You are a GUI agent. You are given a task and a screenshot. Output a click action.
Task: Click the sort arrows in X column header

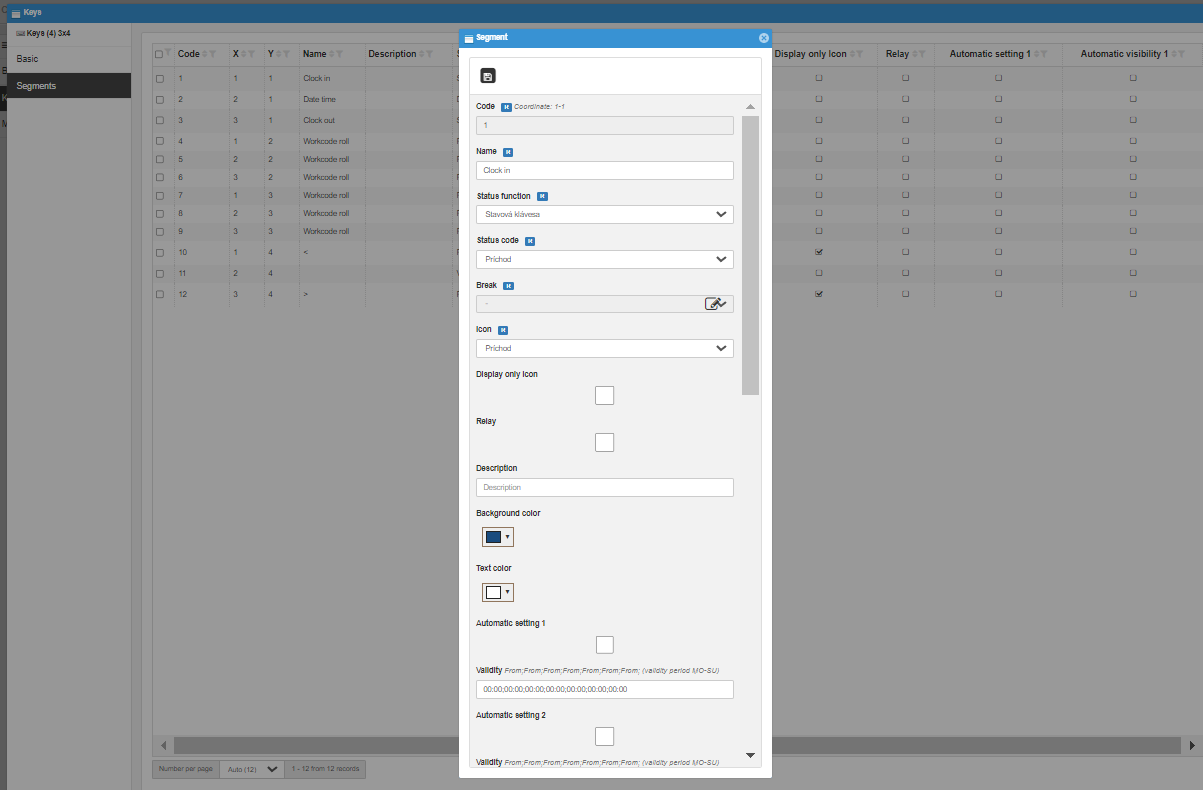[x=245, y=54]
